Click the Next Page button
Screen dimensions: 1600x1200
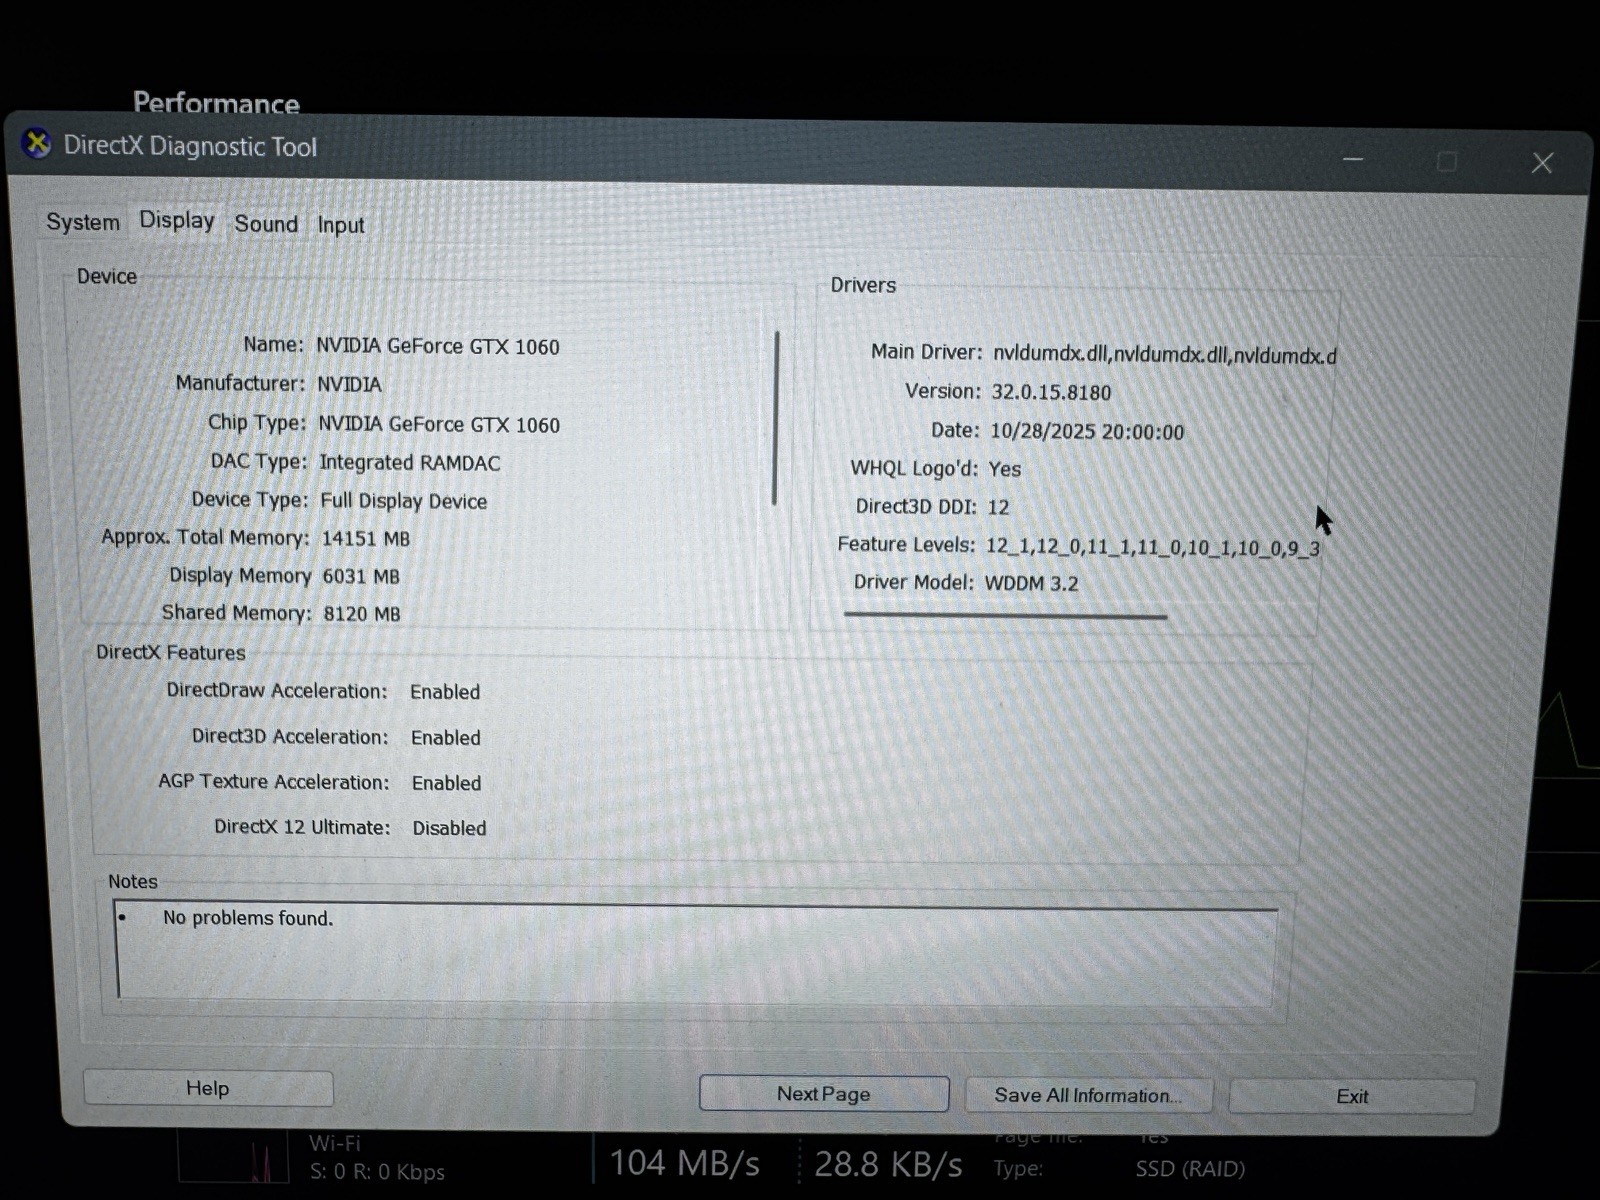click(x=824, y=1094)
